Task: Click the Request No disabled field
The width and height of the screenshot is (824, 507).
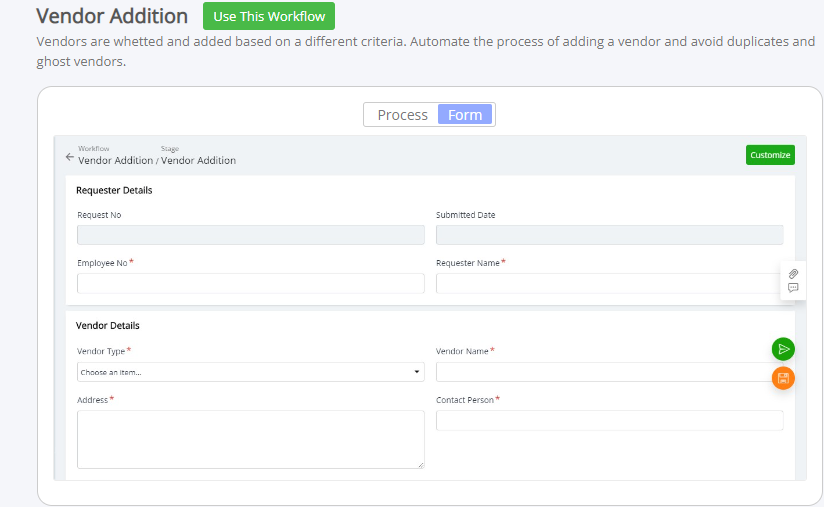Action: point(251,235)
